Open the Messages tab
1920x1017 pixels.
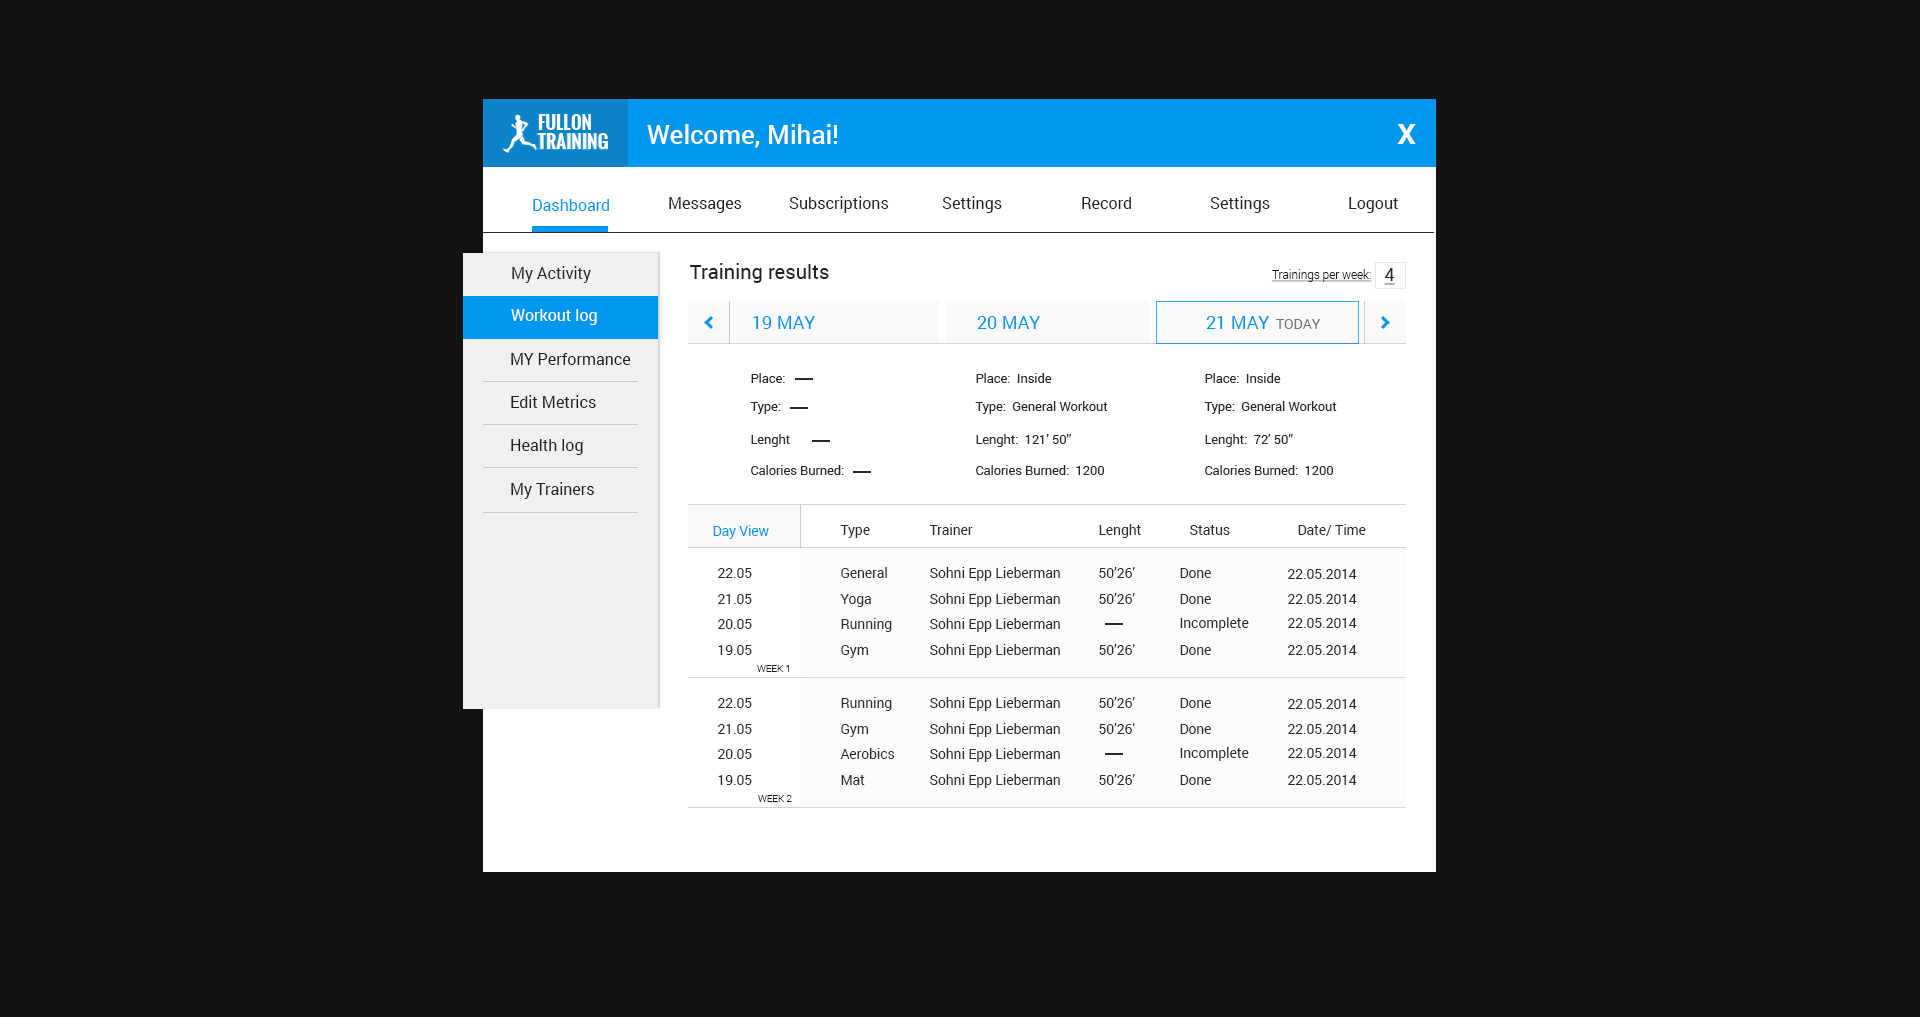click(704, 204)
